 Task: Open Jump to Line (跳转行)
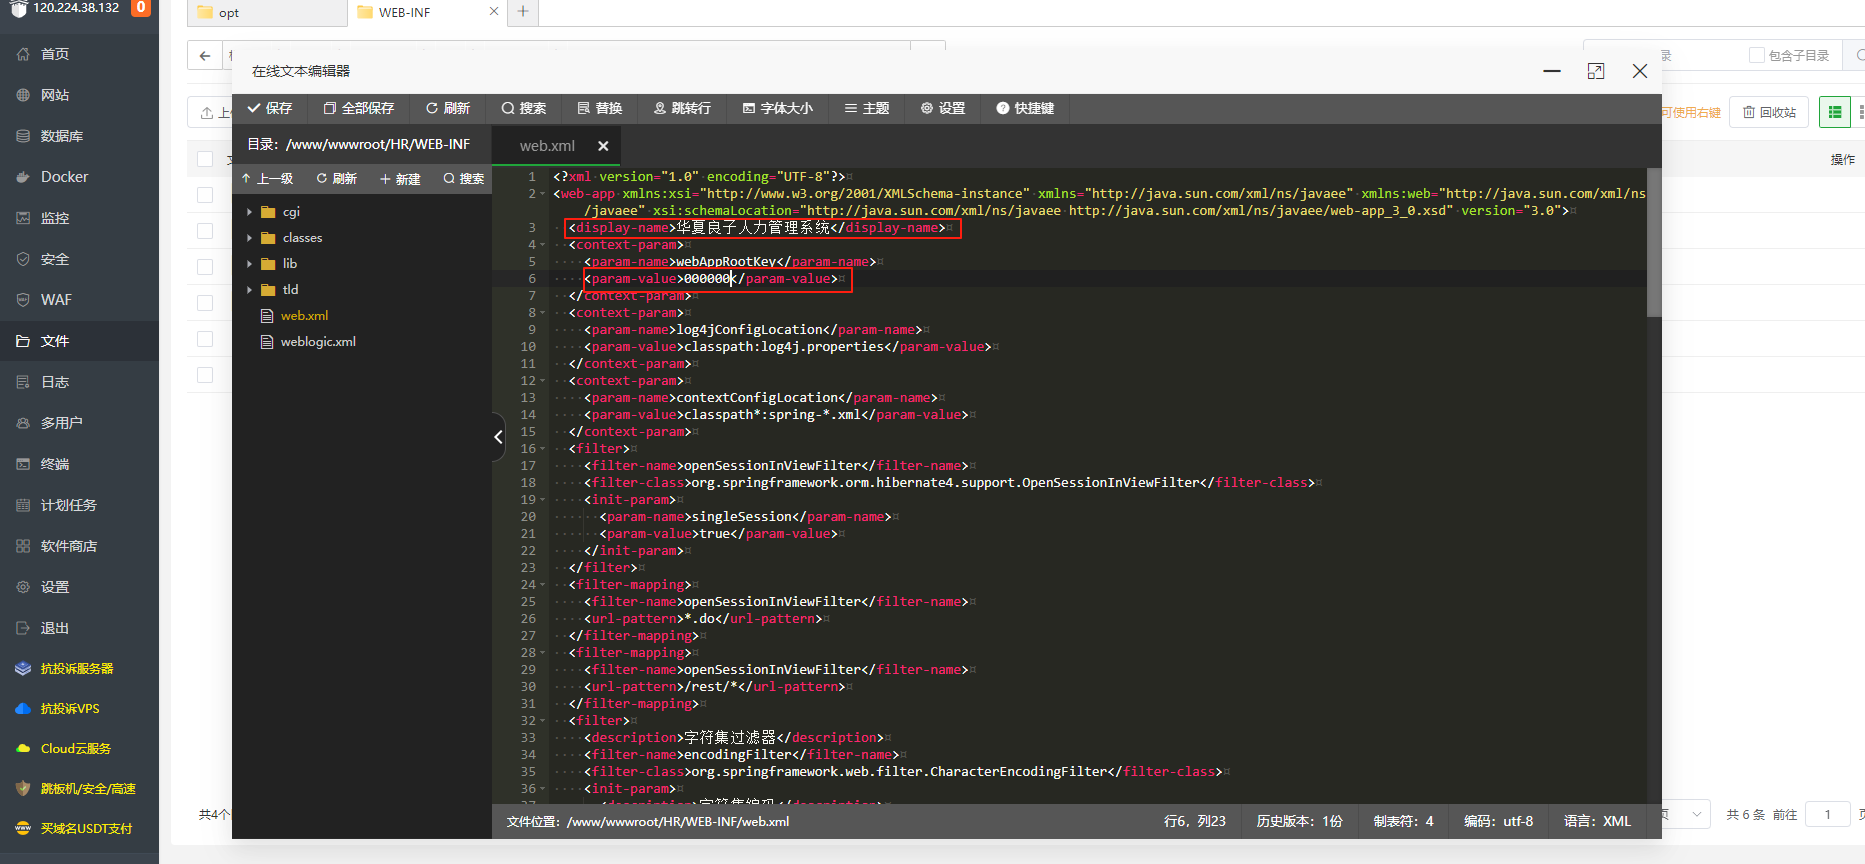pos(682,108)
